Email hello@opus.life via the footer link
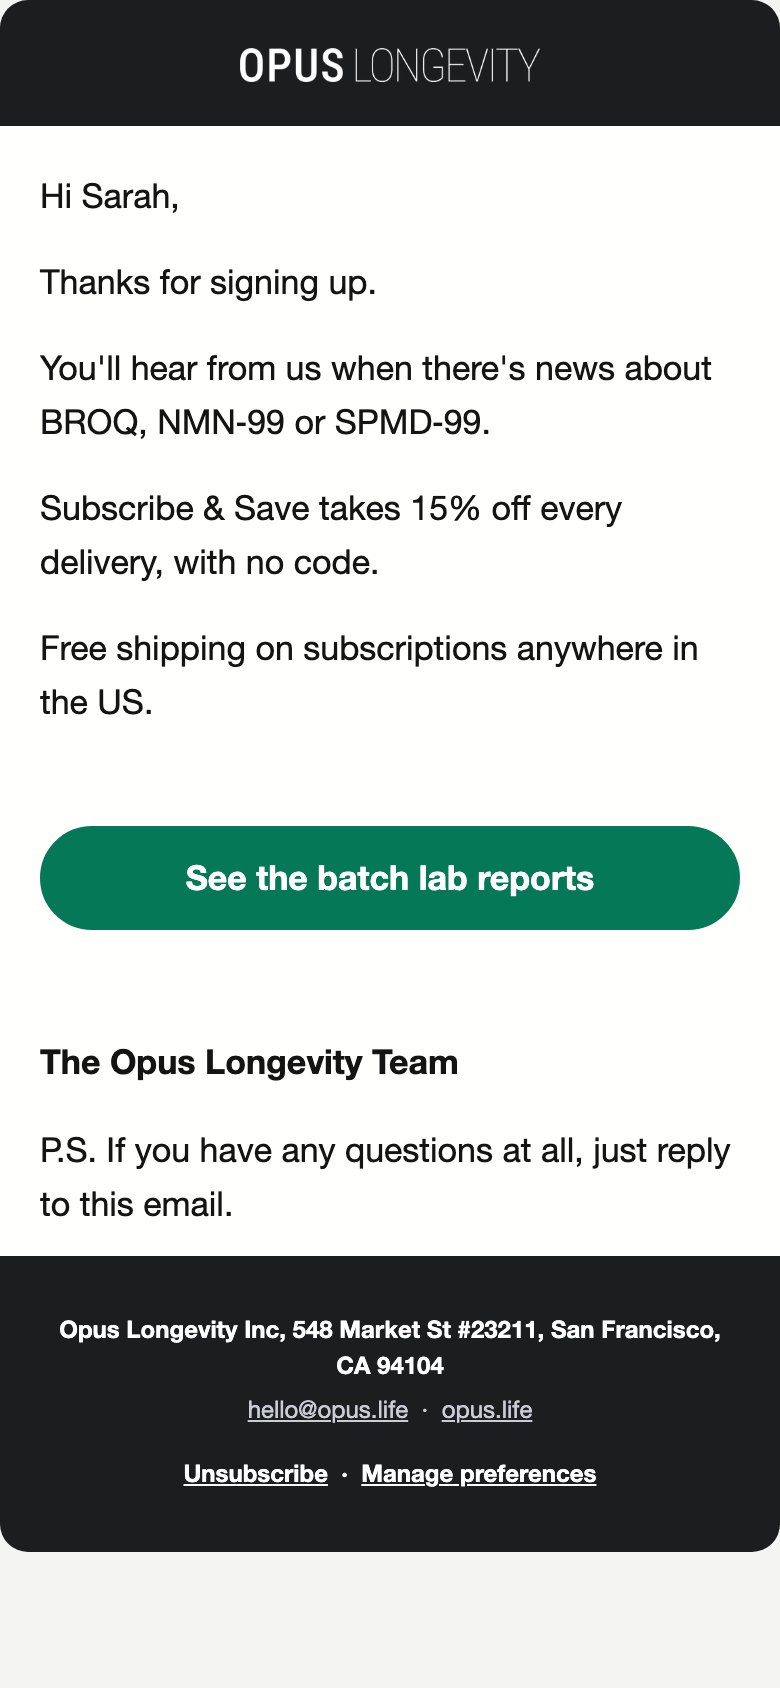 [328, 1410]
